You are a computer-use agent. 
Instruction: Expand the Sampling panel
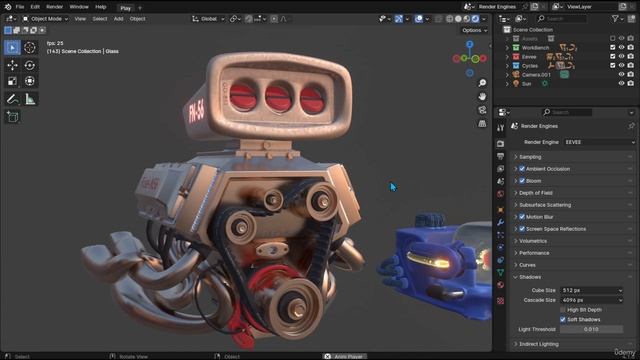tap(516, 157)
